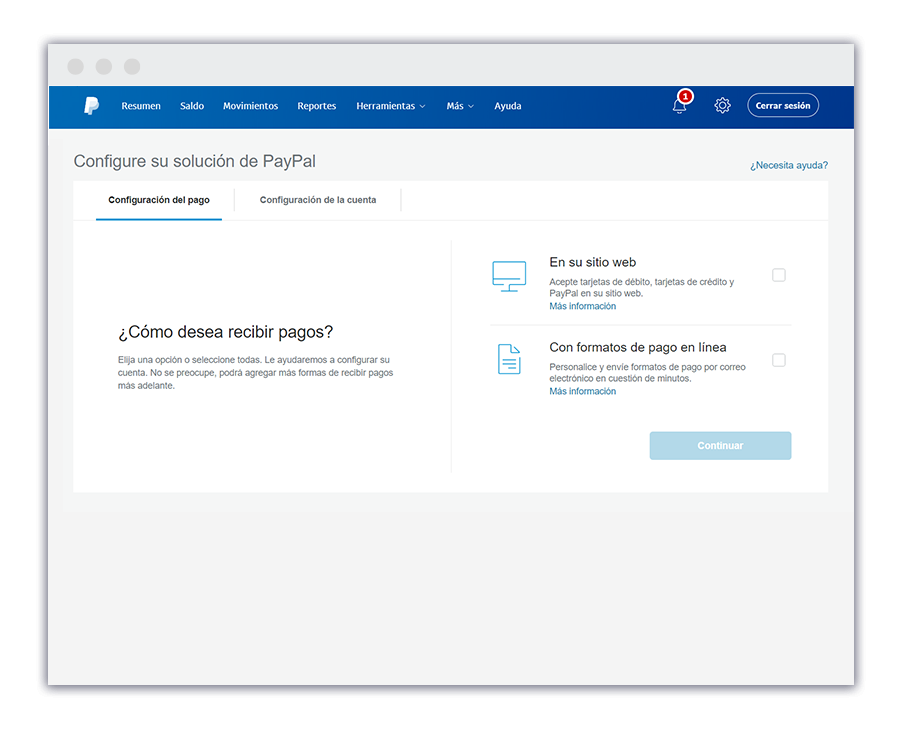This screenshot has height=733, width=900.
Task: Open the '¿Necesita ayuda?' link
Action: pyautogui.click(x=788, y=166)
